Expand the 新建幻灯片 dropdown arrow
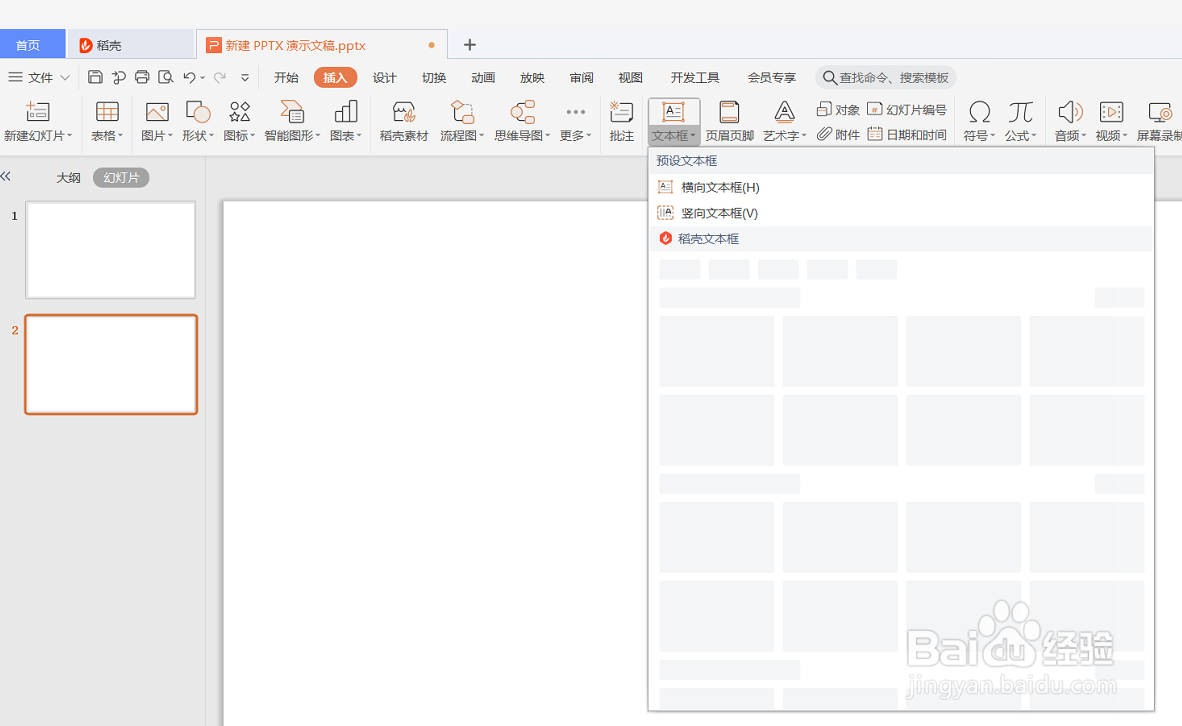1182x726 pixels. 69,136
